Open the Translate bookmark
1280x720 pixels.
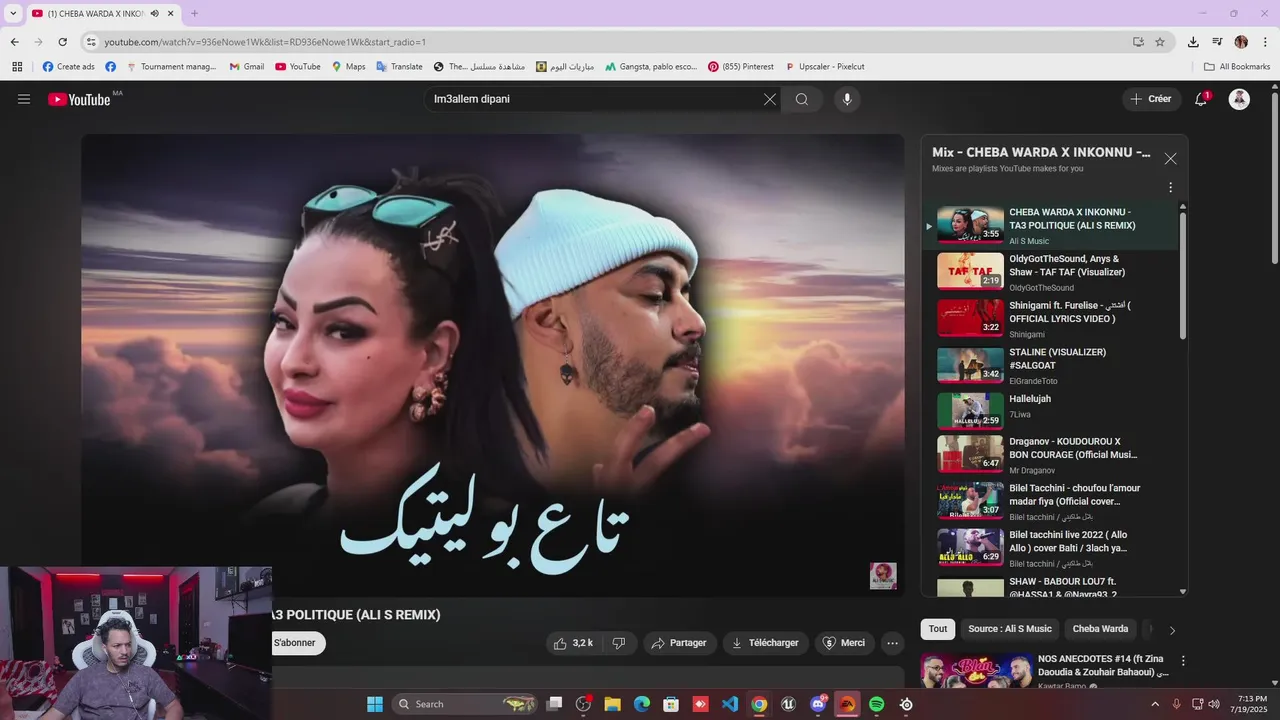click(x=399, y=67)
